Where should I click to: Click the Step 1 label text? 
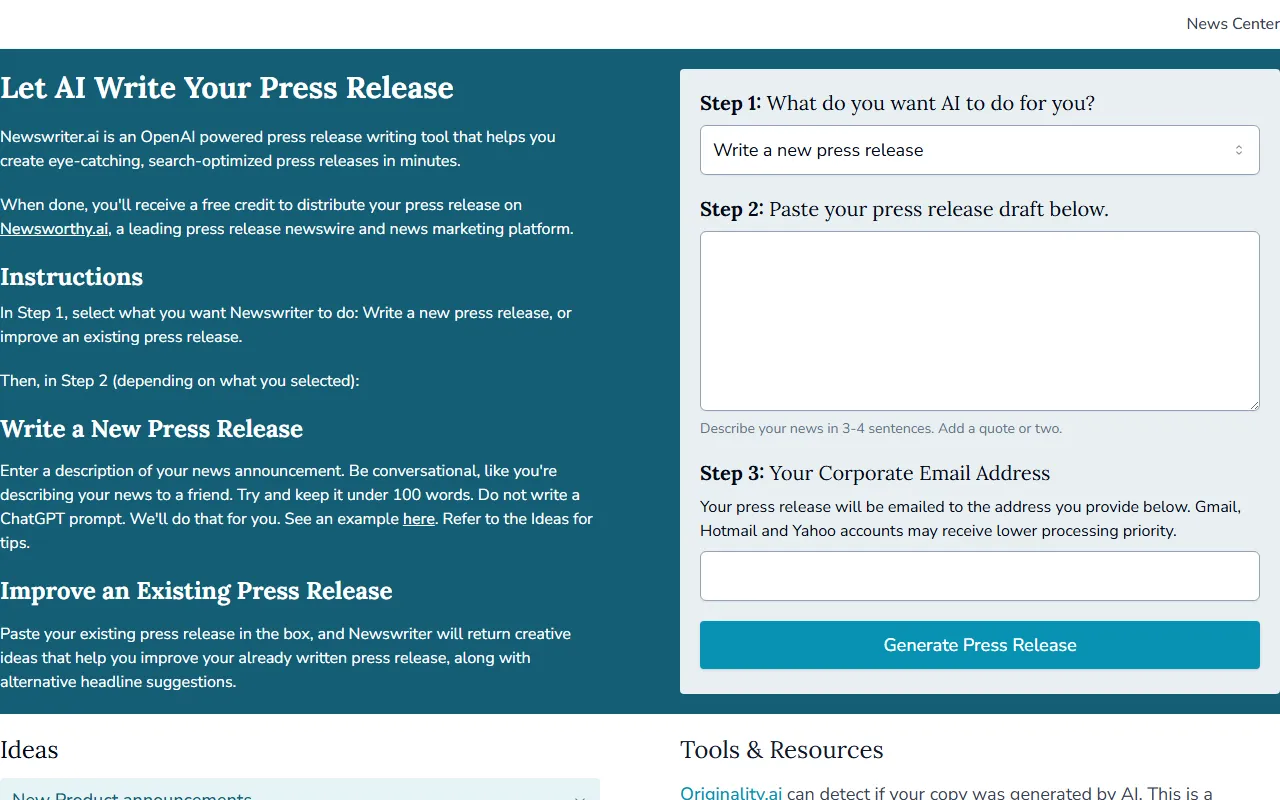tap(897, 103)
